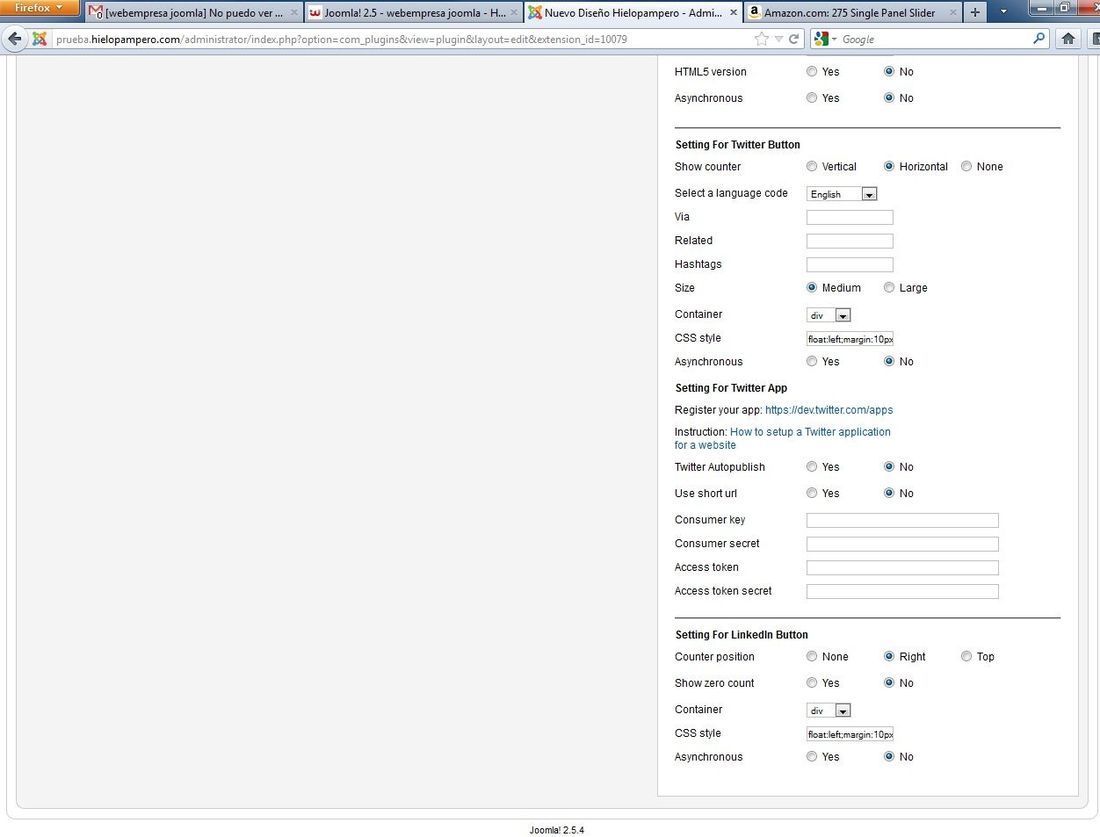Click the Related text field

click(850, 241)
